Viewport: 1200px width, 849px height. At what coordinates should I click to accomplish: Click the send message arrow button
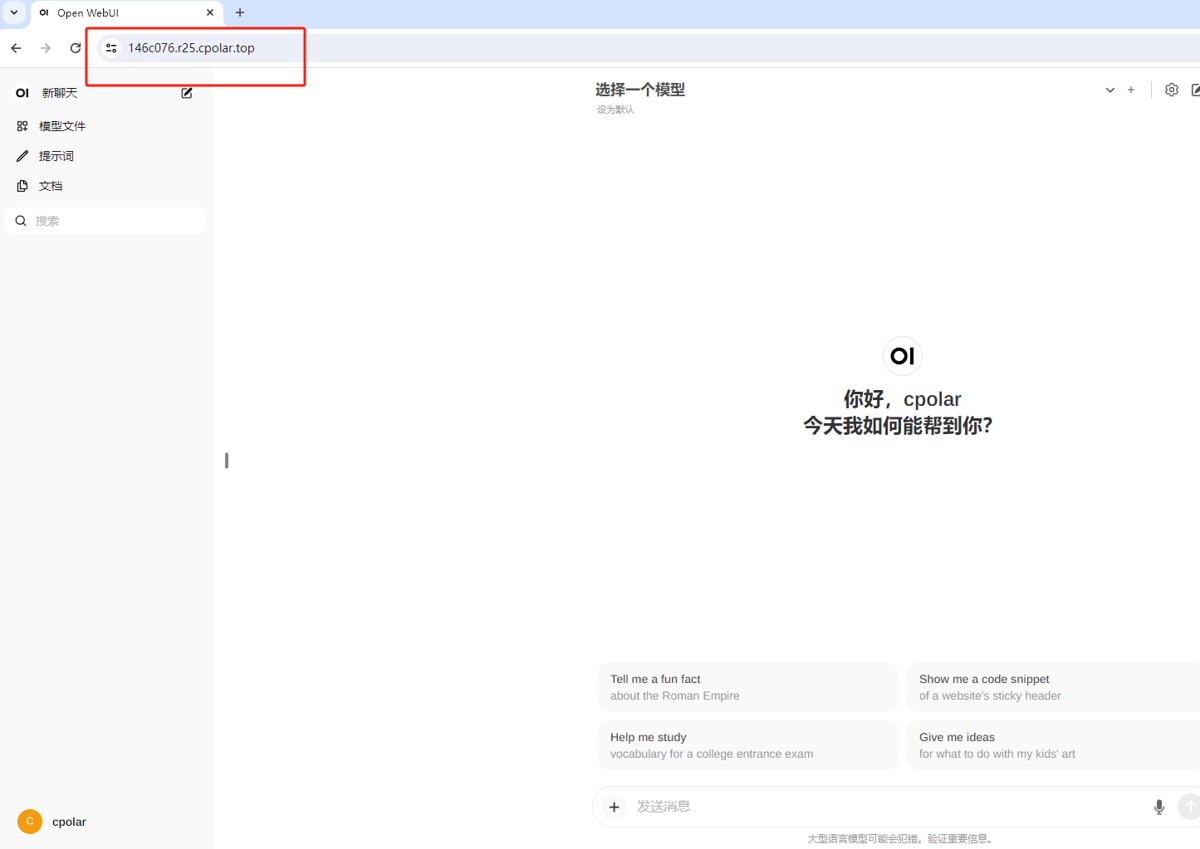1189,806
